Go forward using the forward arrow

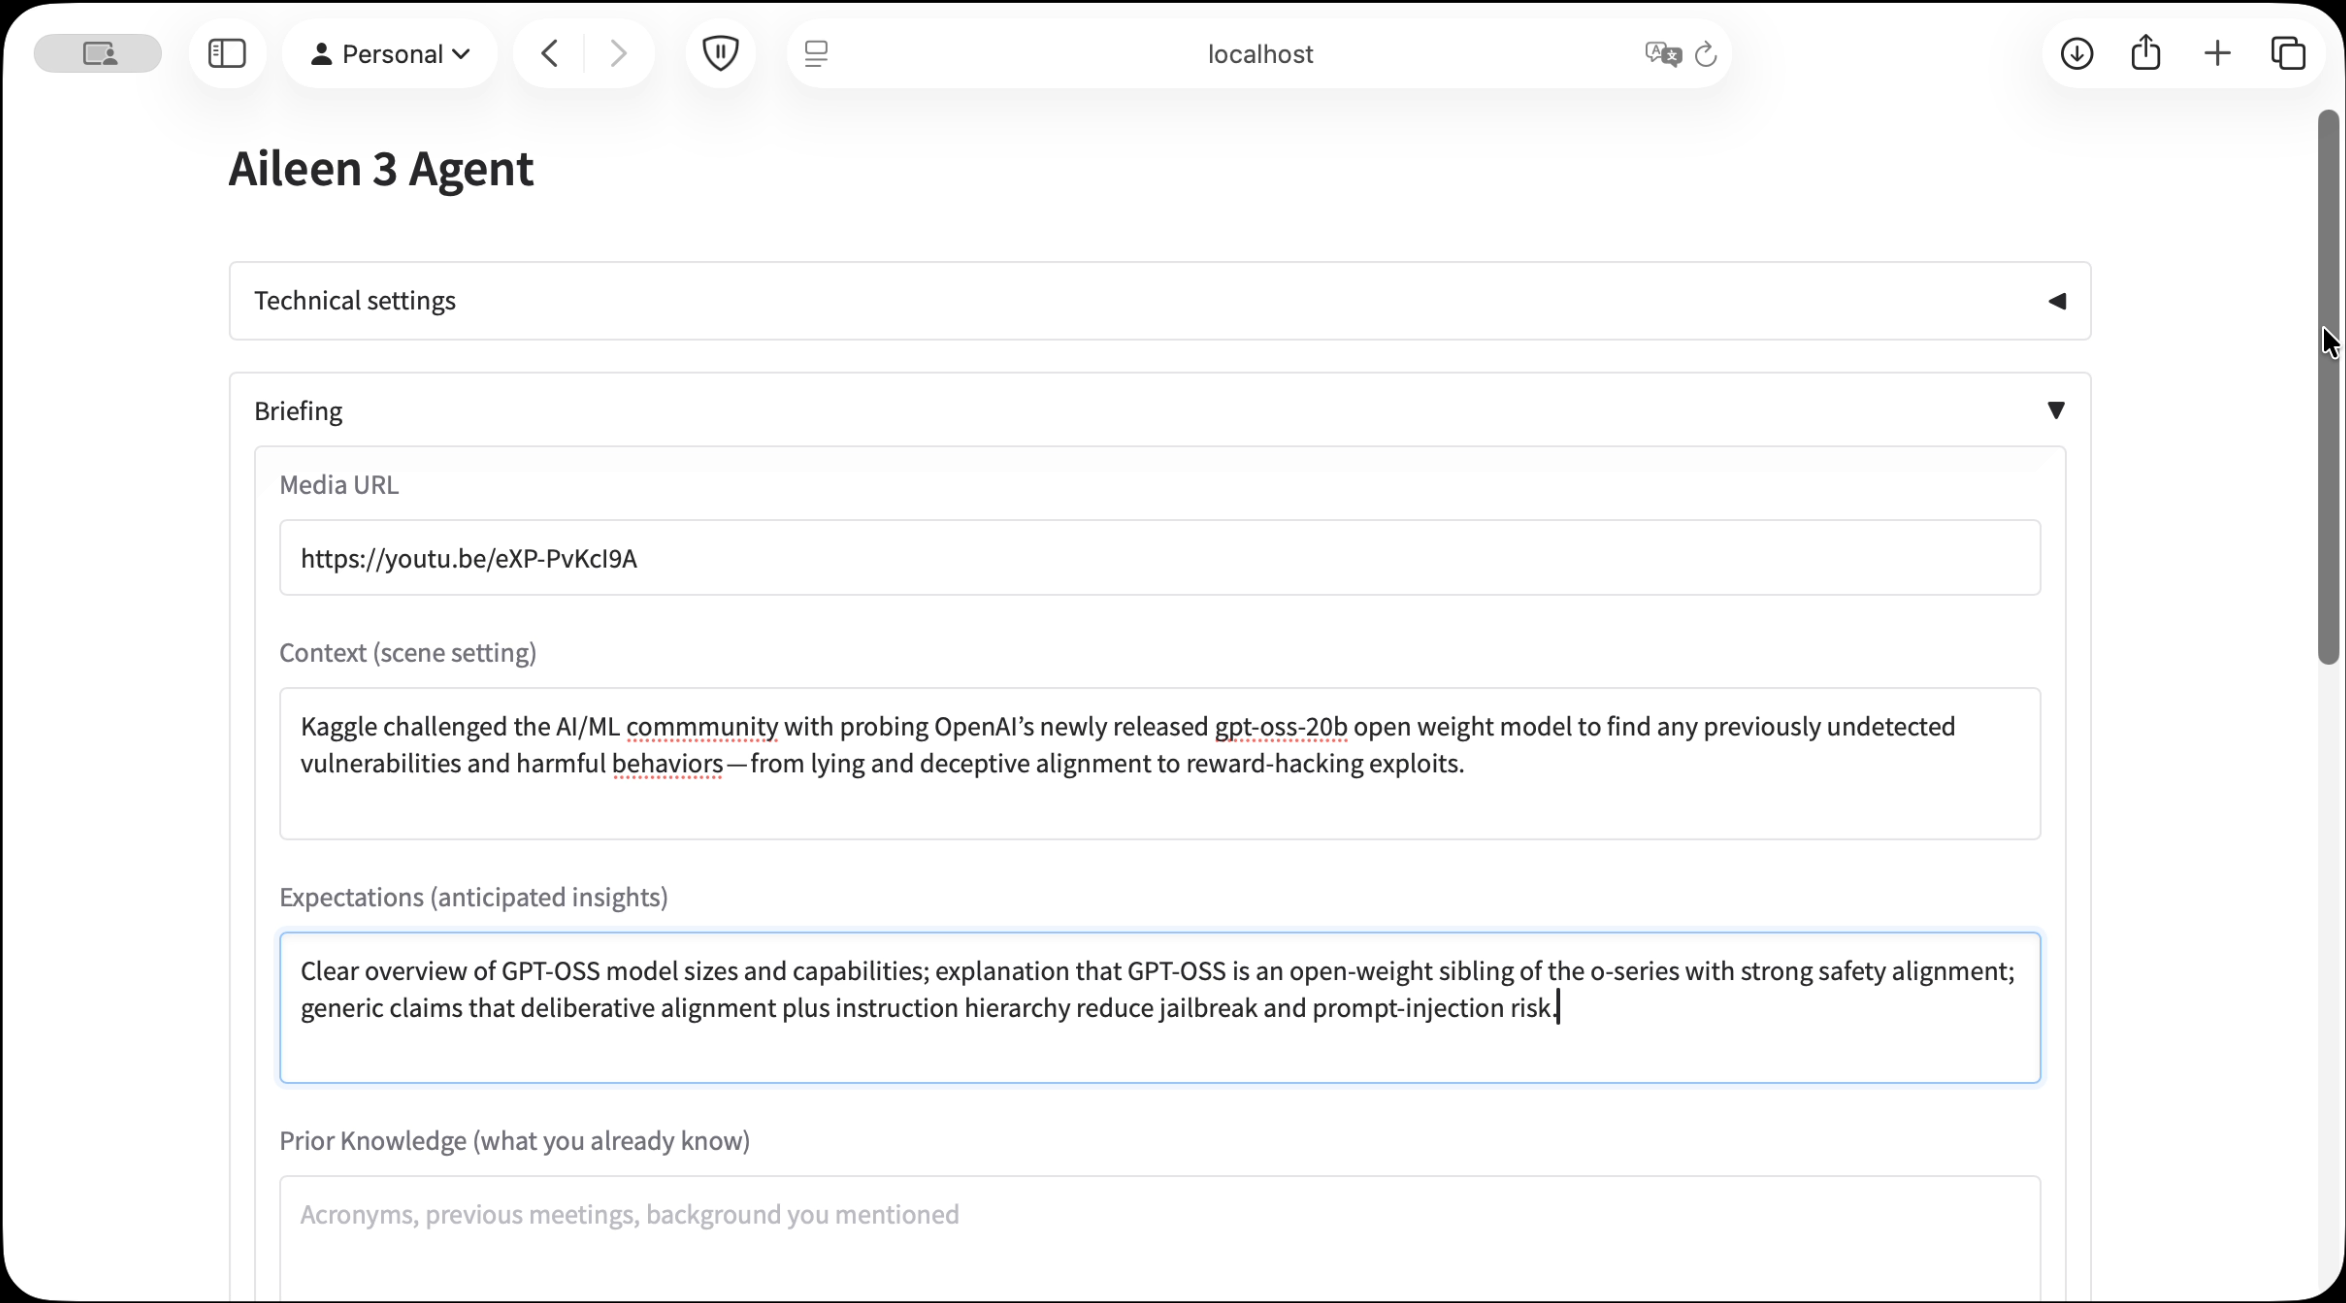tap(618, 53)
